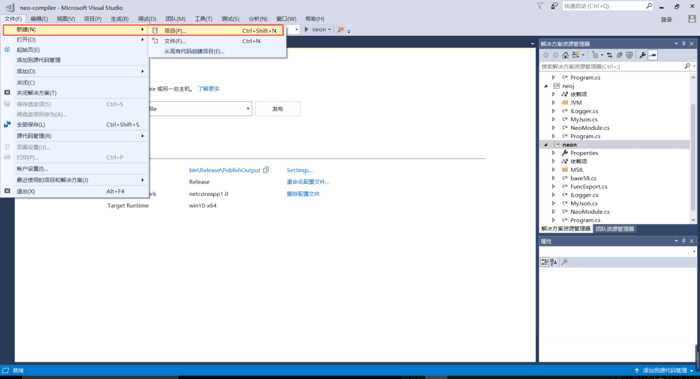Open the 视图(V) View menu

coord(66,19)
